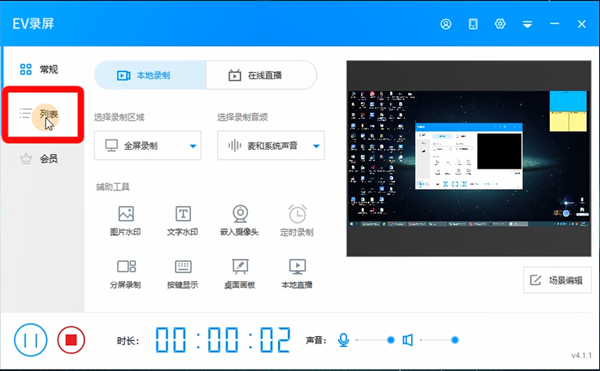Open the title bar dropdown menu arrow
The height and width of the screenshot is (371, 600).
click(527, 24)
